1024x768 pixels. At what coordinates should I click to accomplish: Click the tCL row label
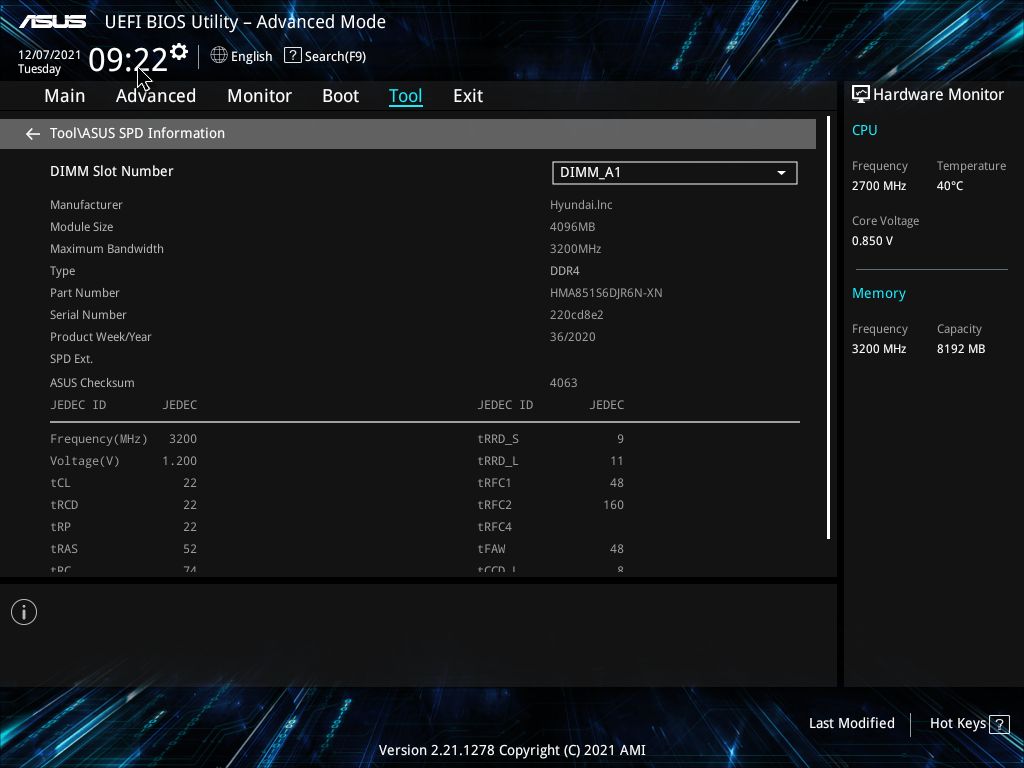[x=60, y=483]
